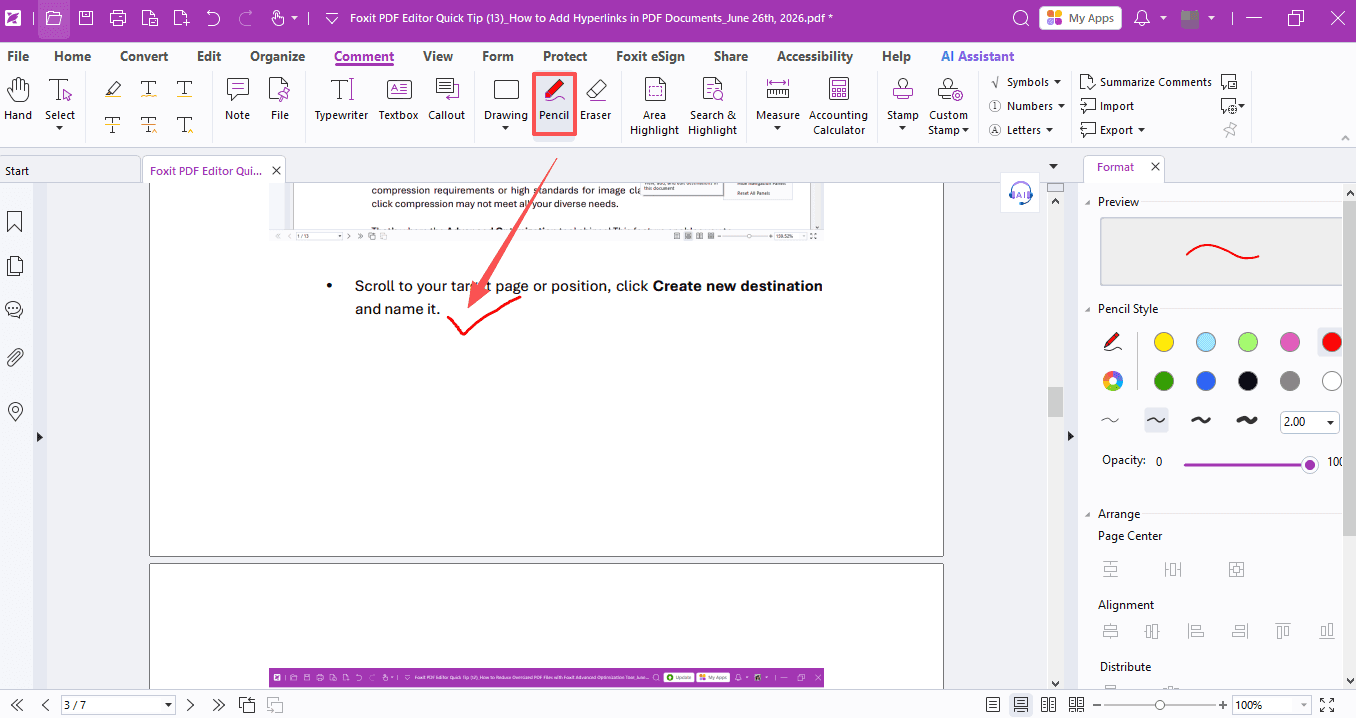Click the search magnifier in title bar
1356x718 pixels.
(x=1020, y=18)
